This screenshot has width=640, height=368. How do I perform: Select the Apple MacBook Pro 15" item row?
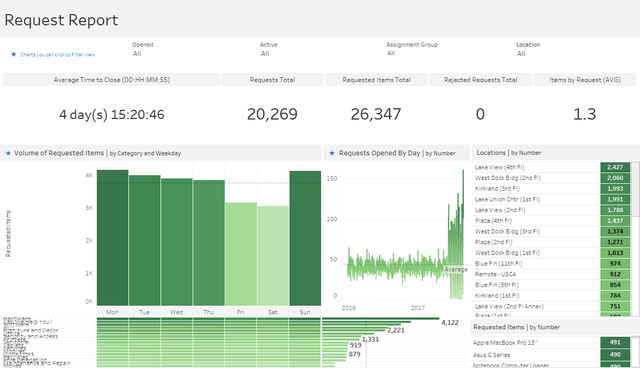click(x=552, y=342)
